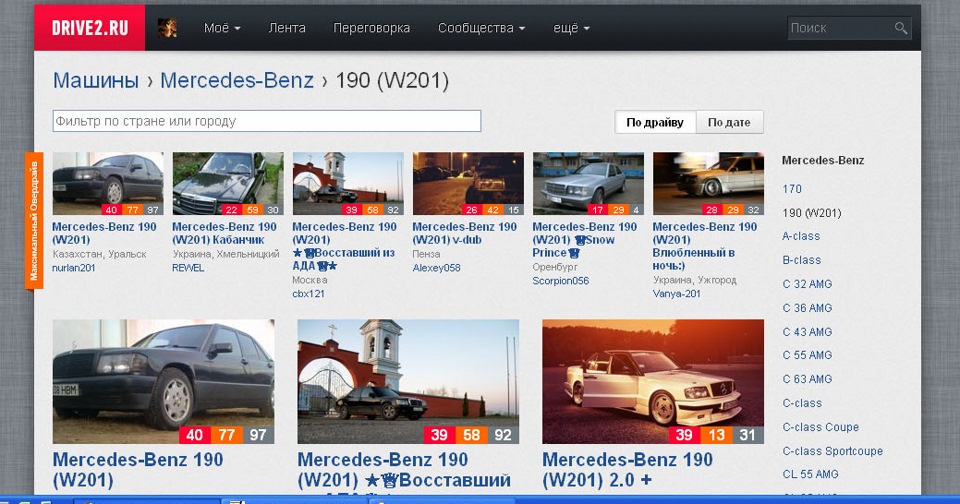Open Mercedes-Benz 190 (W201) Кабанчик link
The width and height of the screenshot is (960, 504).
click(x=225, y=233)
